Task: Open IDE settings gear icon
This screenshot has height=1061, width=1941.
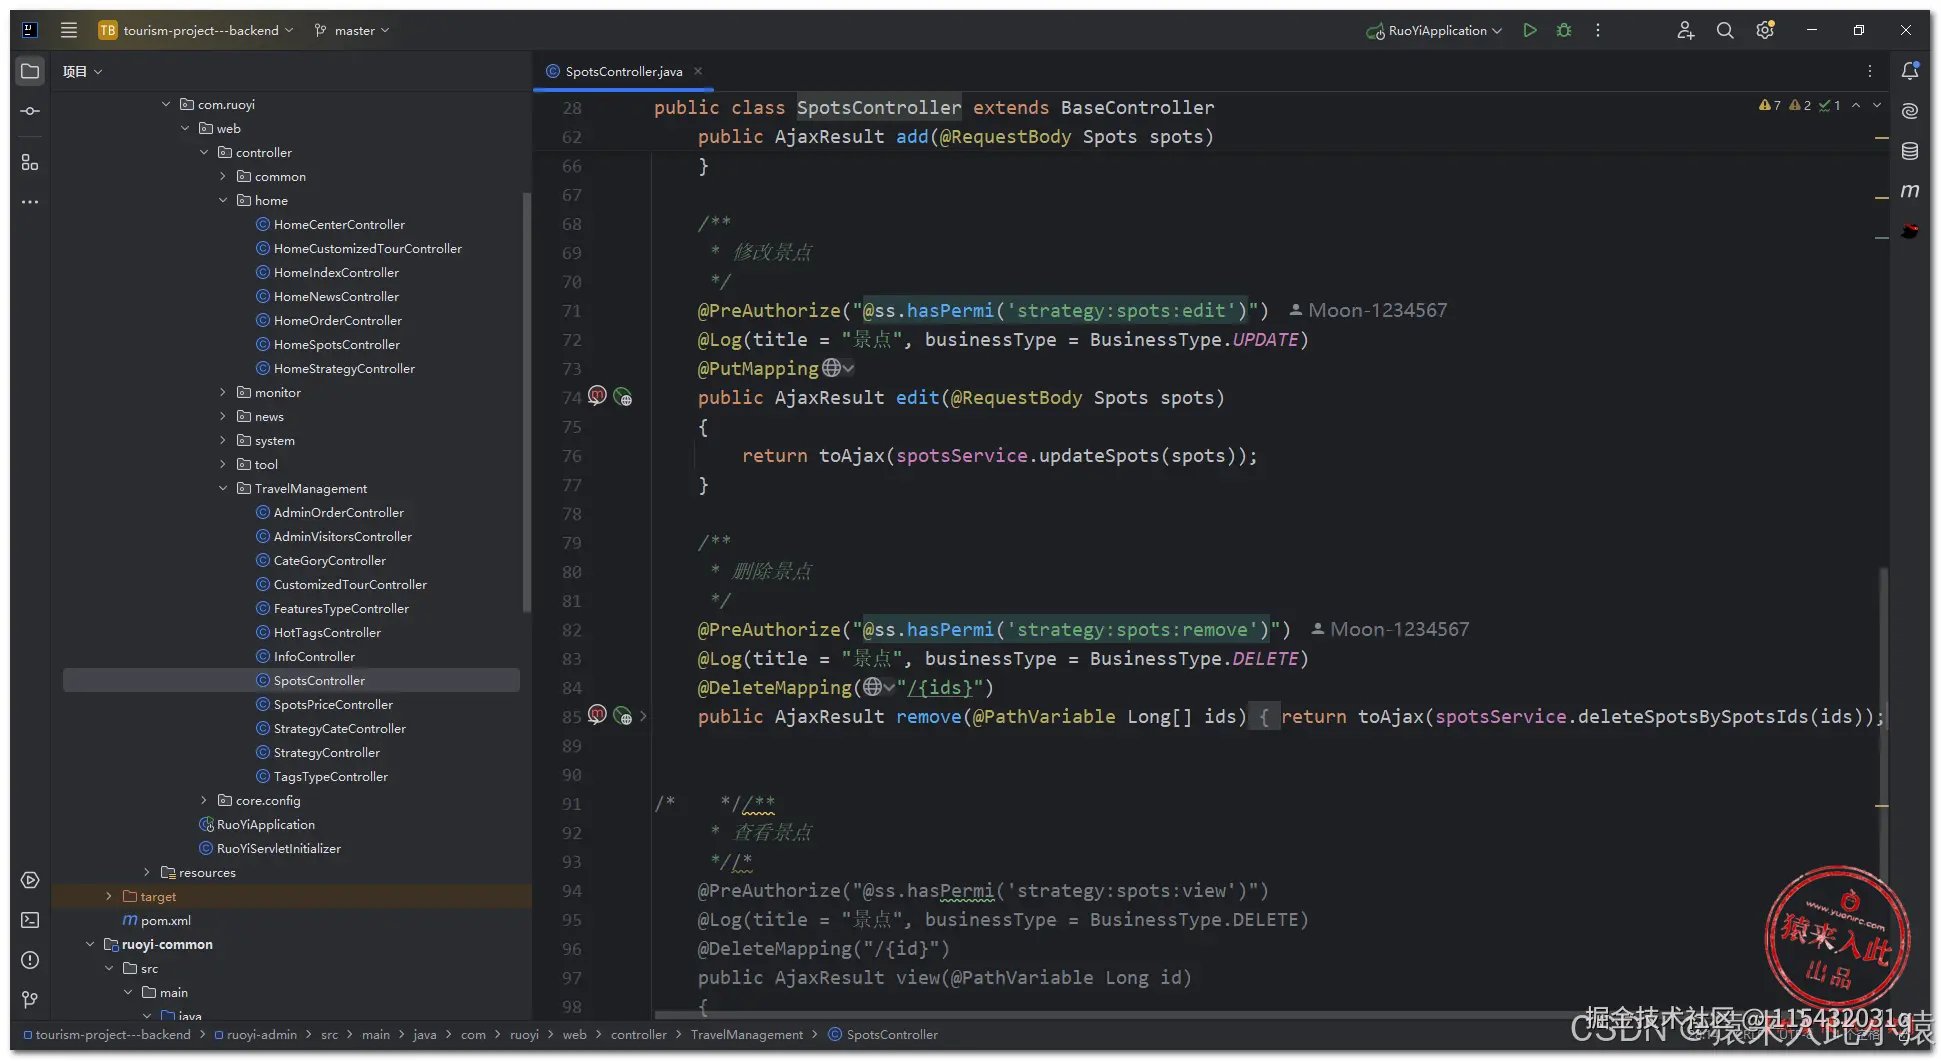Action: click(1765, 31)
